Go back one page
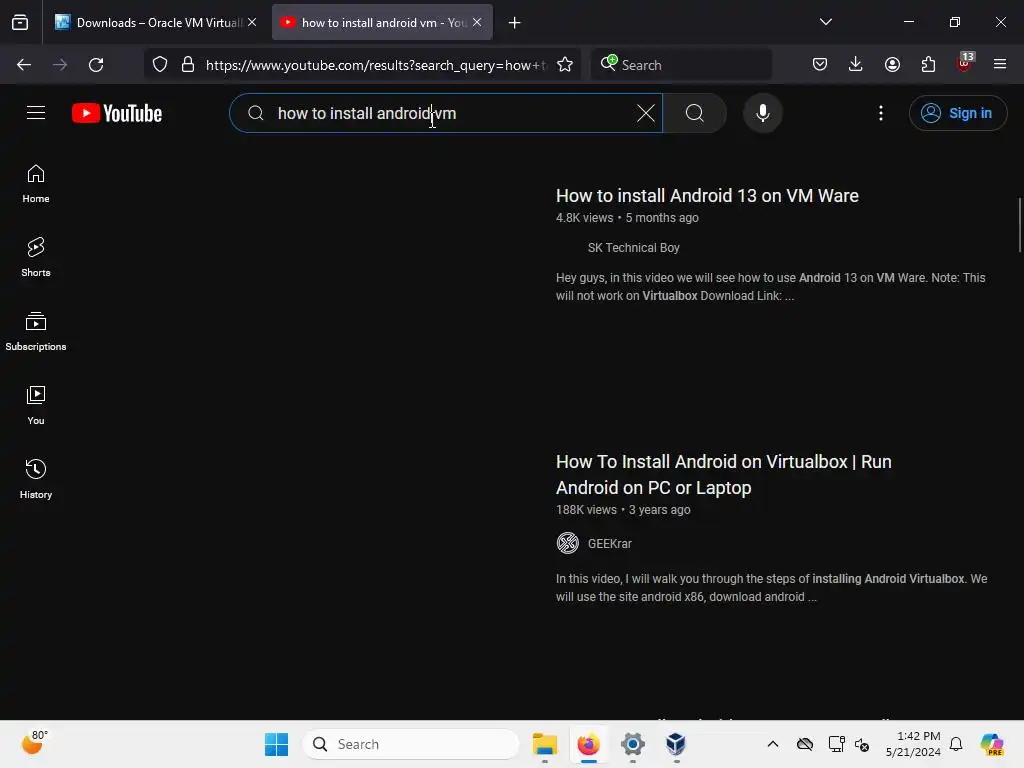The image size is (1024, 768). pos(24,65)
